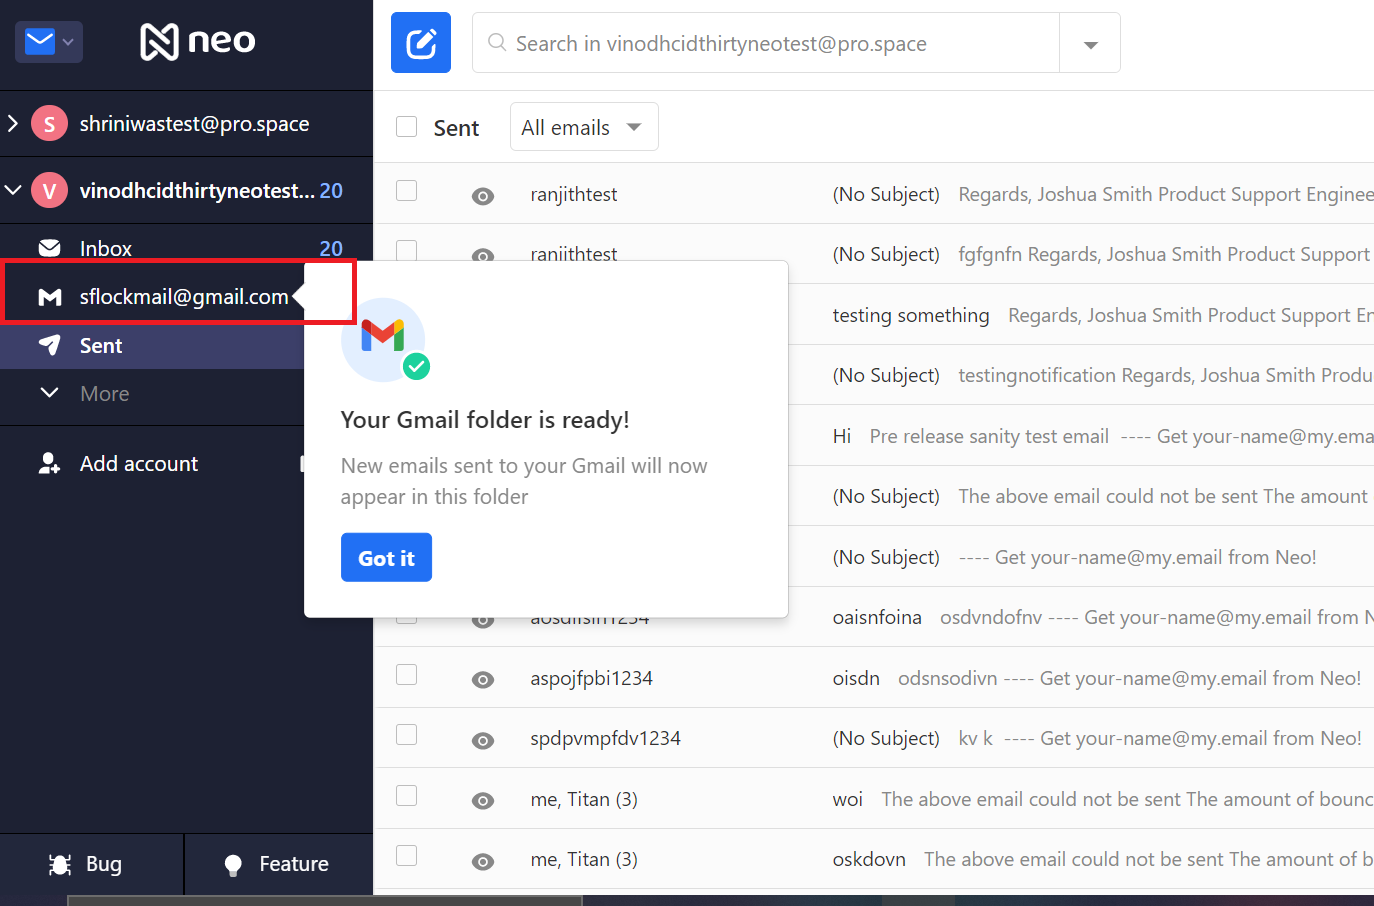Report a Bug
Screen dimensions: 1374x906
click(91, 864)
